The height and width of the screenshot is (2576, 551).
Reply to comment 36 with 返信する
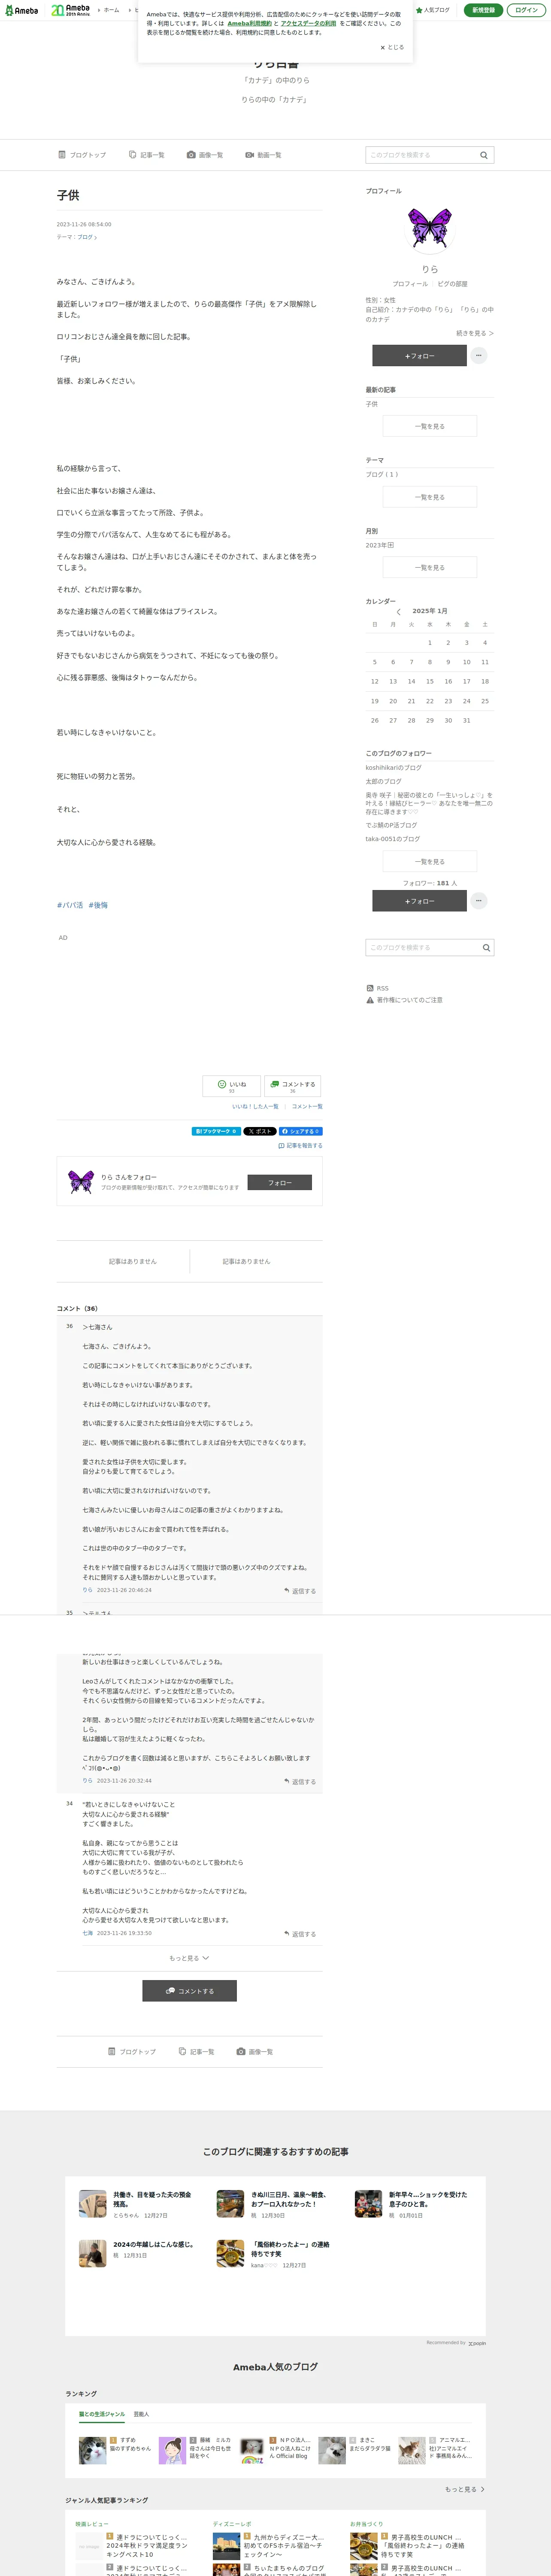[300, 1591]
